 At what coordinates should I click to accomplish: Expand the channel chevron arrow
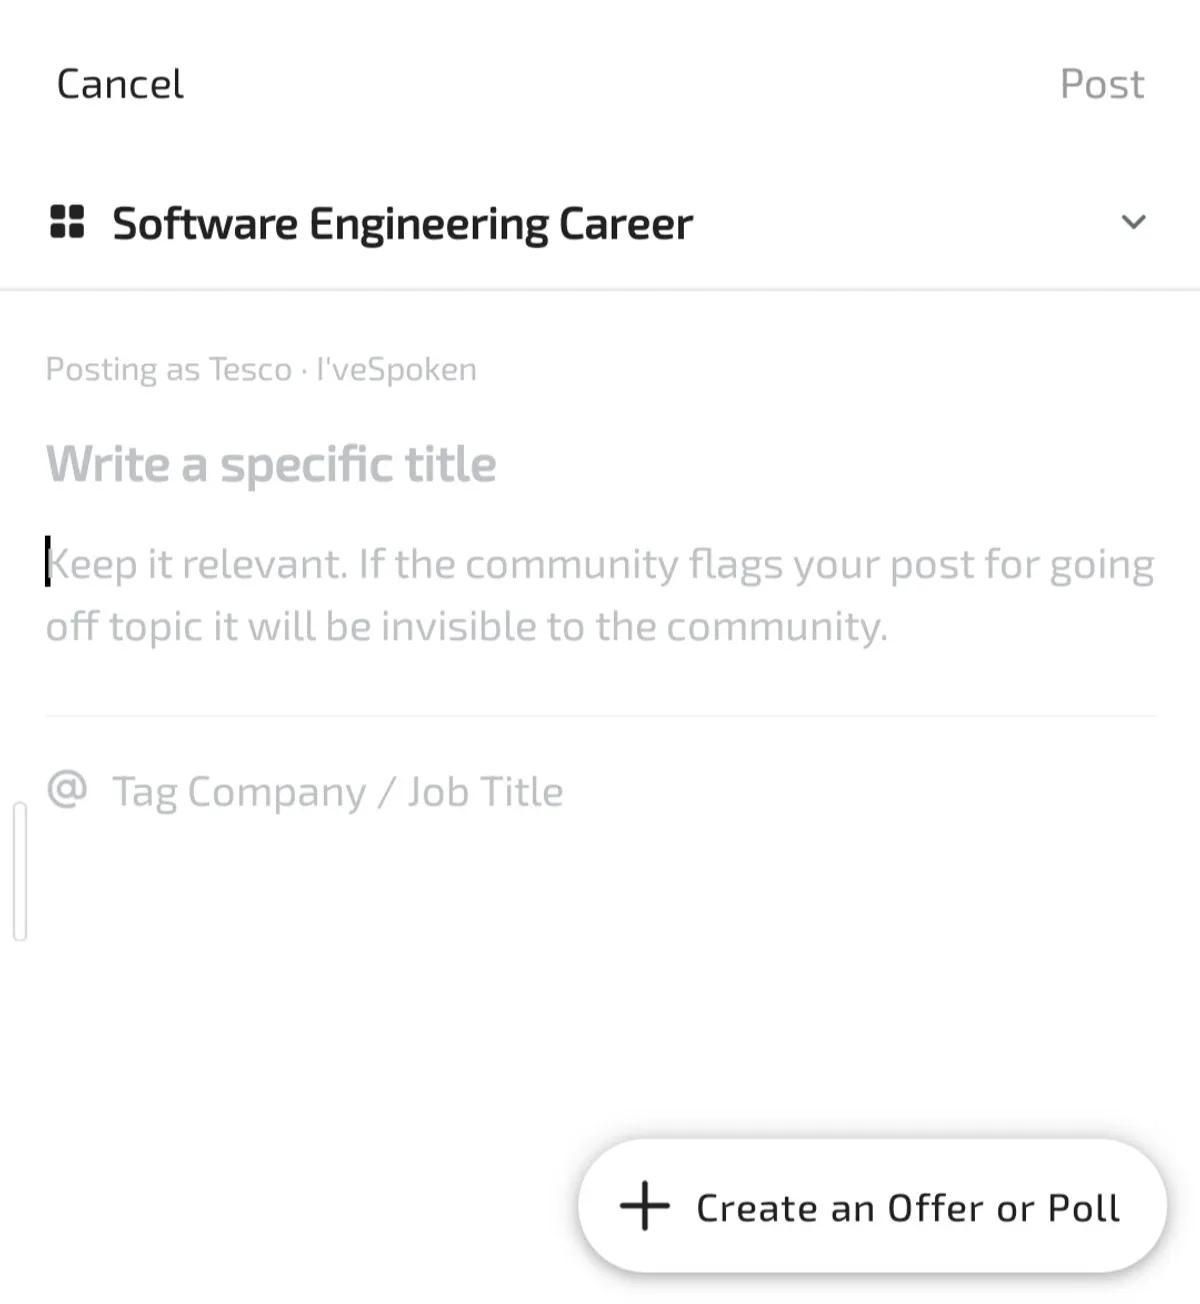click(1133, 222)
